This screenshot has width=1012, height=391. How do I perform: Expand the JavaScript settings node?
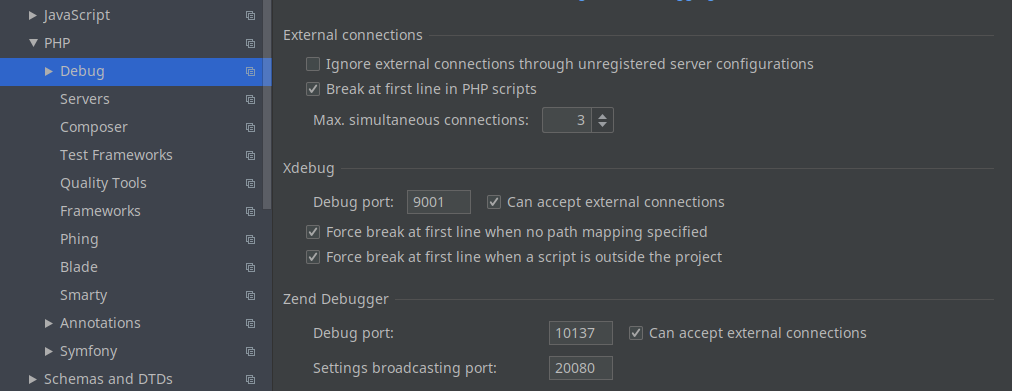click(33, 15)
